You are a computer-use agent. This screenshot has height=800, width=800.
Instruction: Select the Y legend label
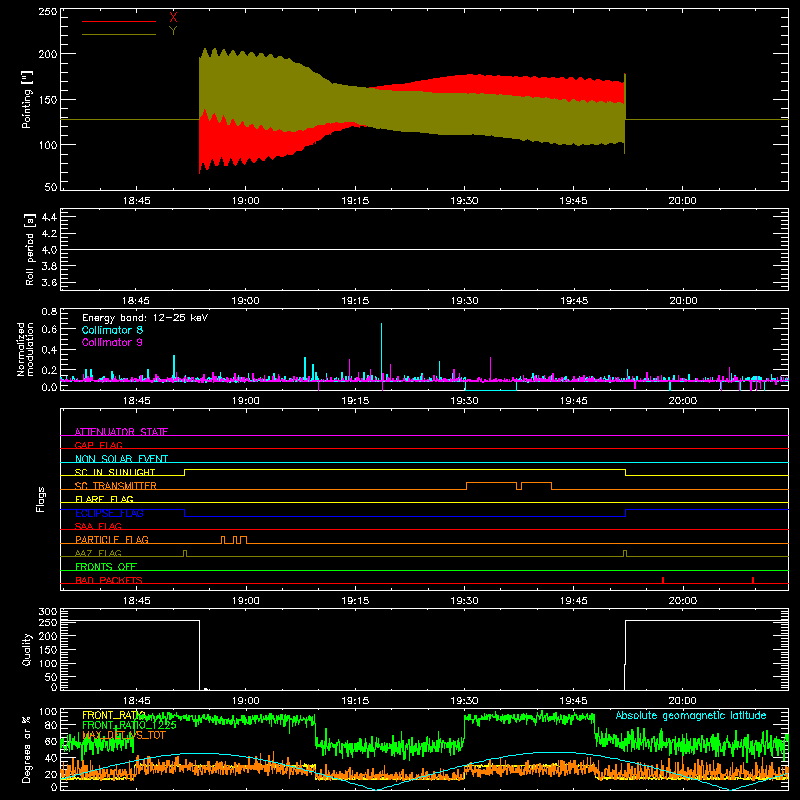pyautogui.click(x=173, y=31)
